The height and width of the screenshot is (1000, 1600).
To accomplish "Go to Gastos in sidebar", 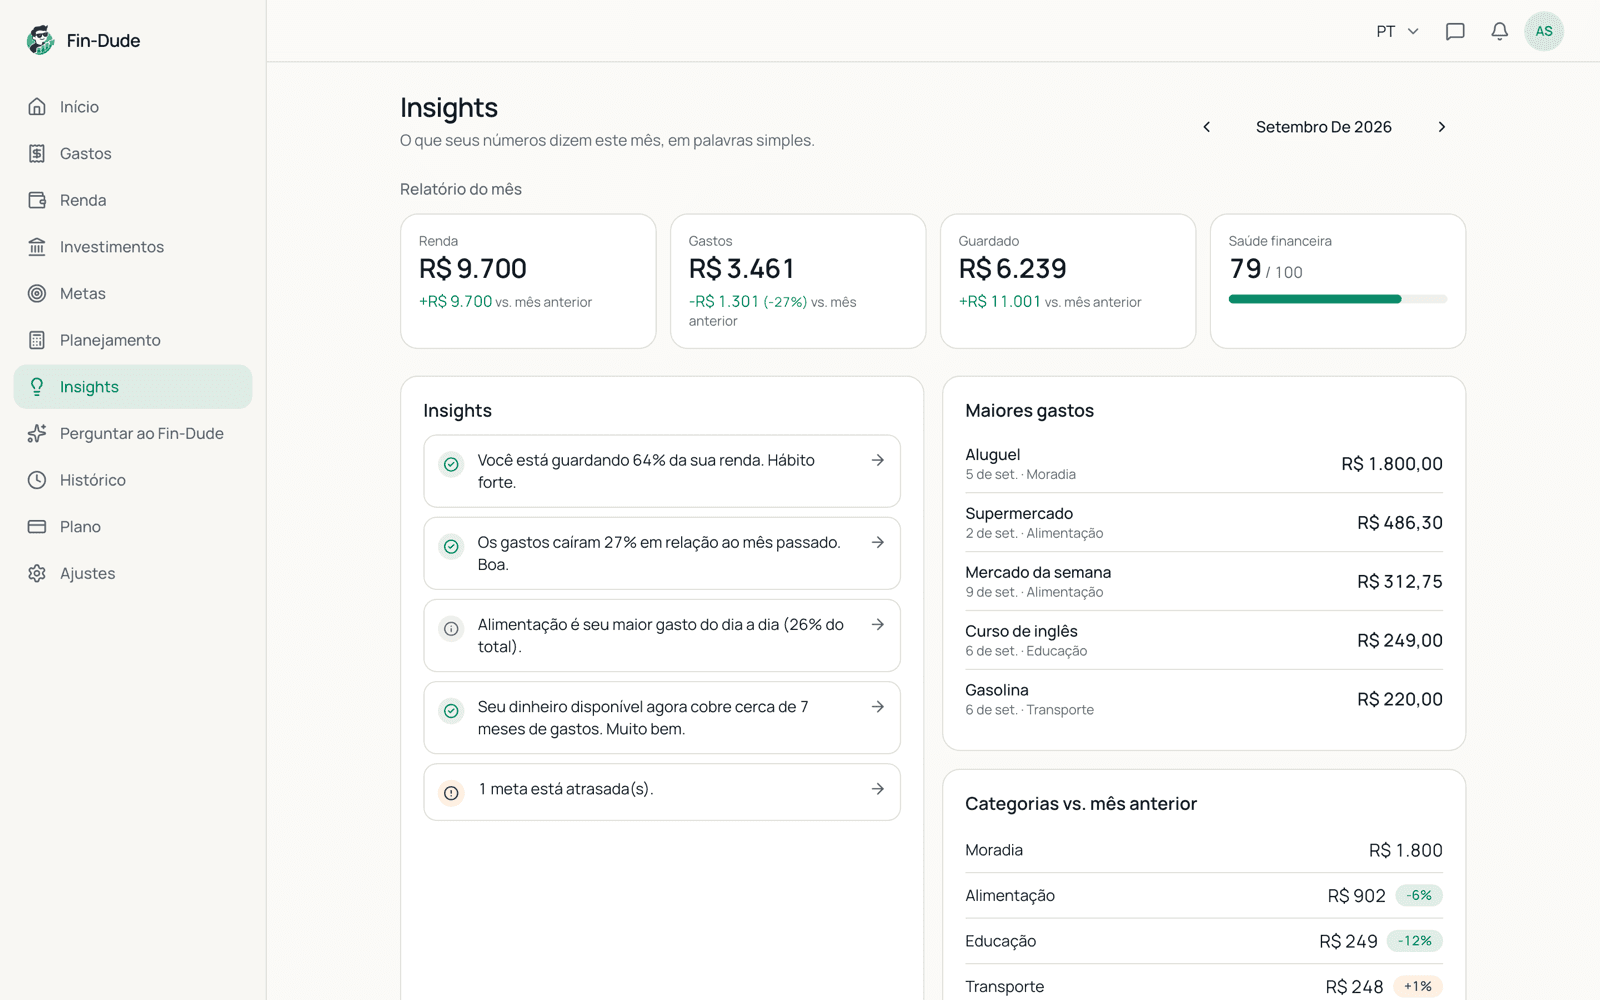I will click(133, 153).
